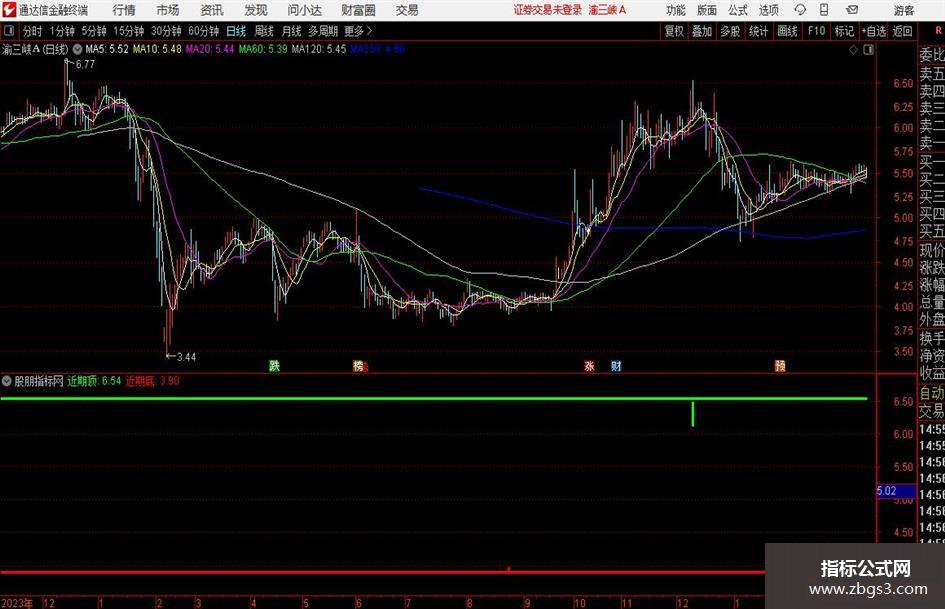Click the MA120: 5.45 value

click(319, 49)
